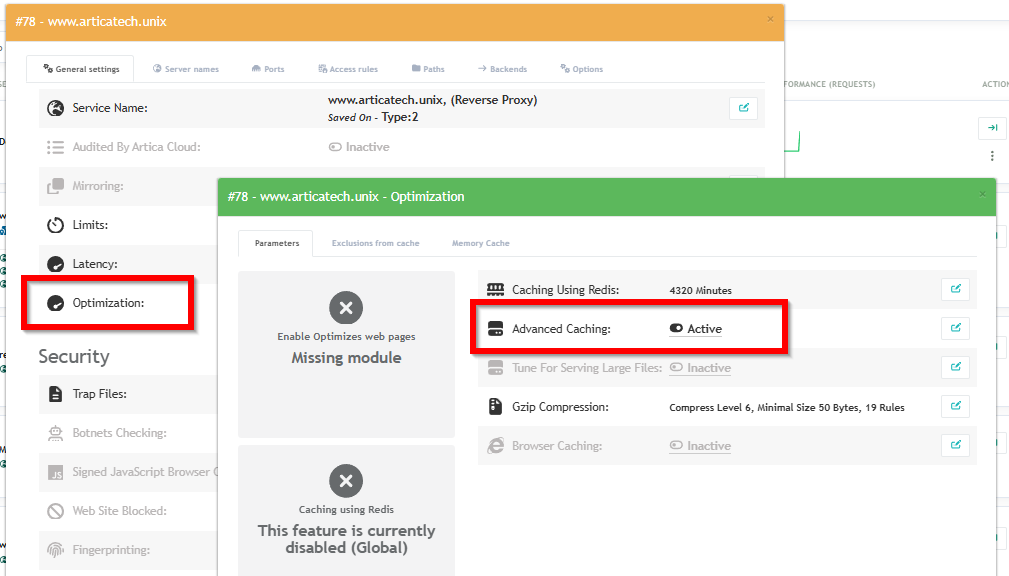Switch to the Options tab
The image size is (1009, 576).
[x=581, y=69]
